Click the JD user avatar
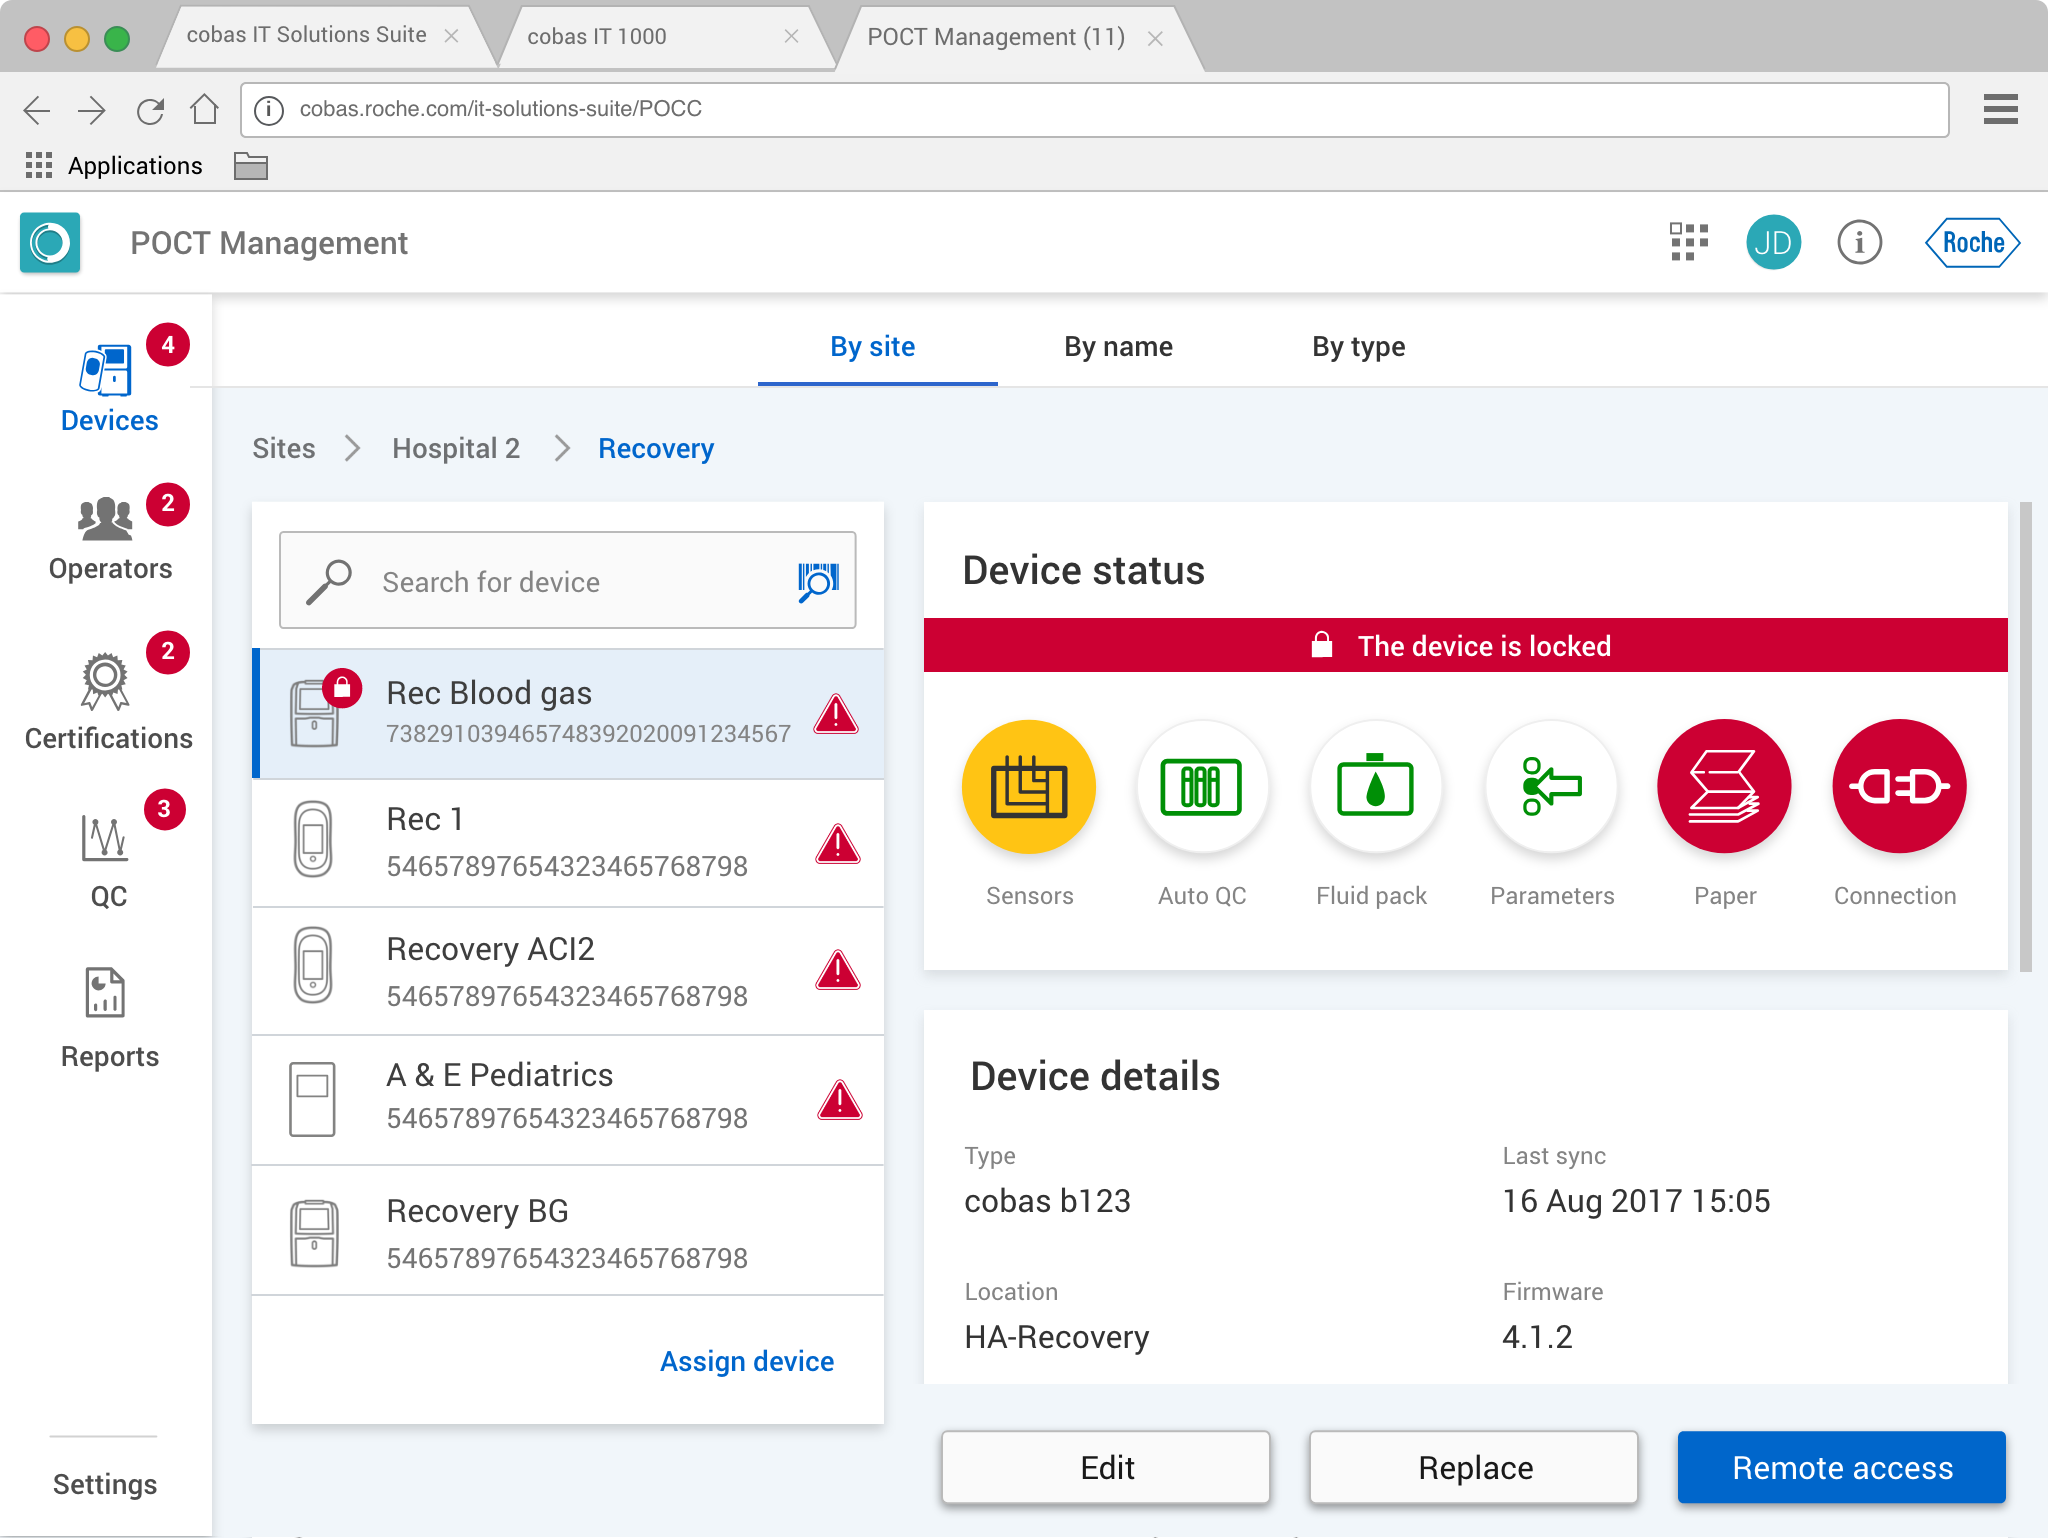 (1773, 242)
